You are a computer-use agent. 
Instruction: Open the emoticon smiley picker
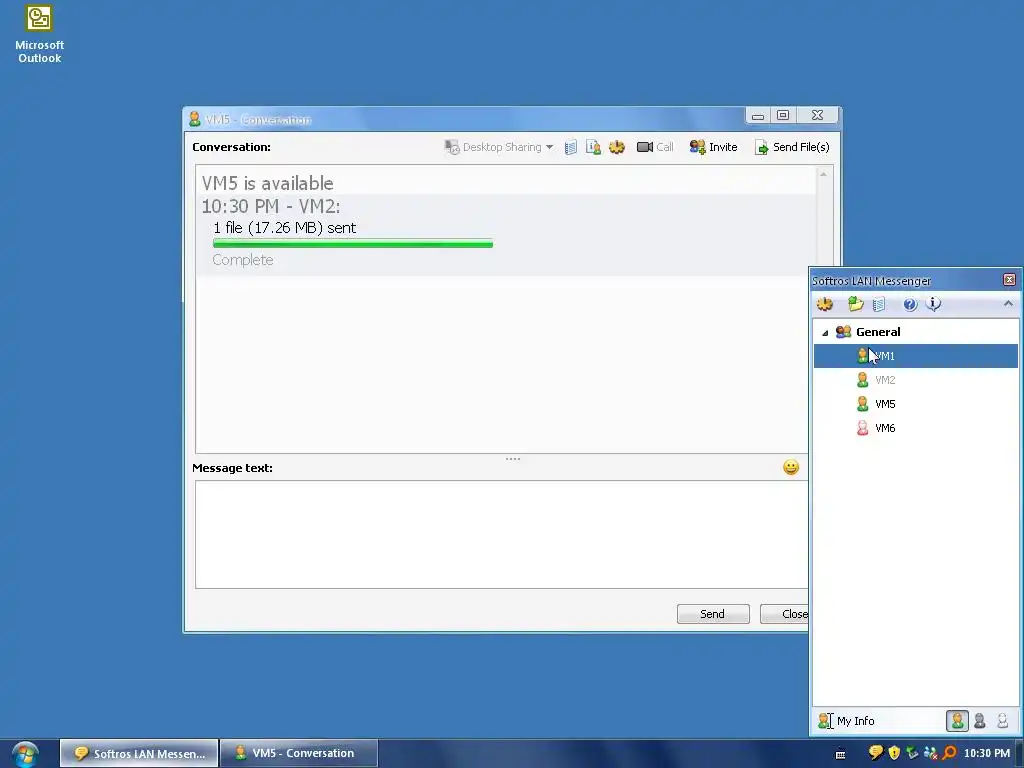pos(791,467)
